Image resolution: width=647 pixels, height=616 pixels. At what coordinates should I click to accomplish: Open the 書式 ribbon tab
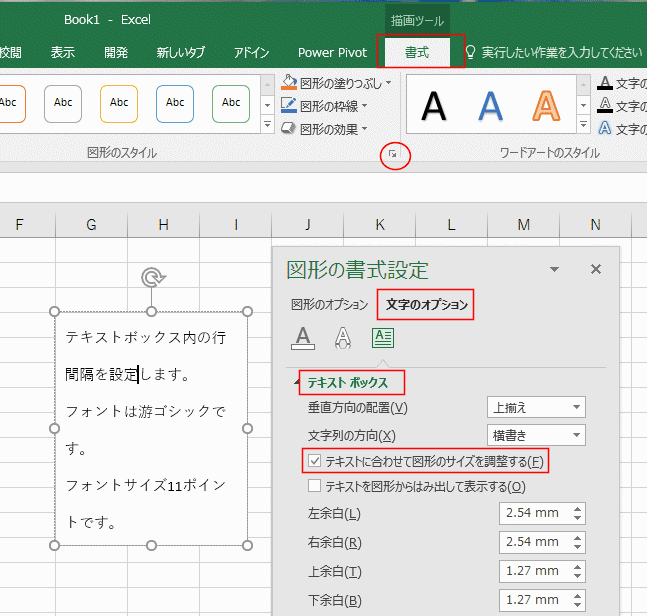click(417, 52)
